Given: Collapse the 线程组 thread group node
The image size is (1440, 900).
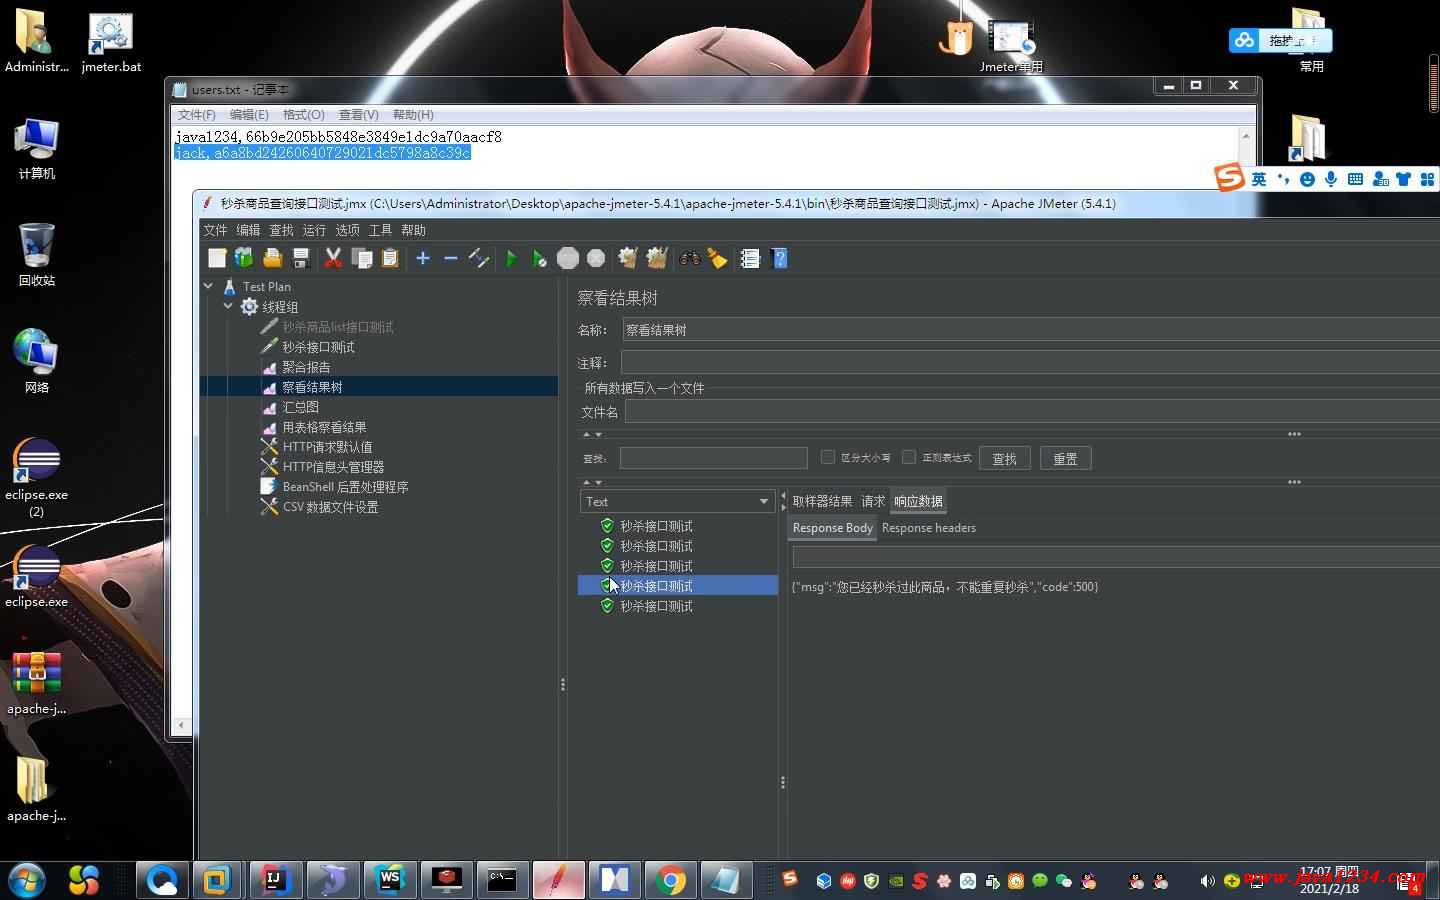Looking at the screenshot, I should 229,306.
